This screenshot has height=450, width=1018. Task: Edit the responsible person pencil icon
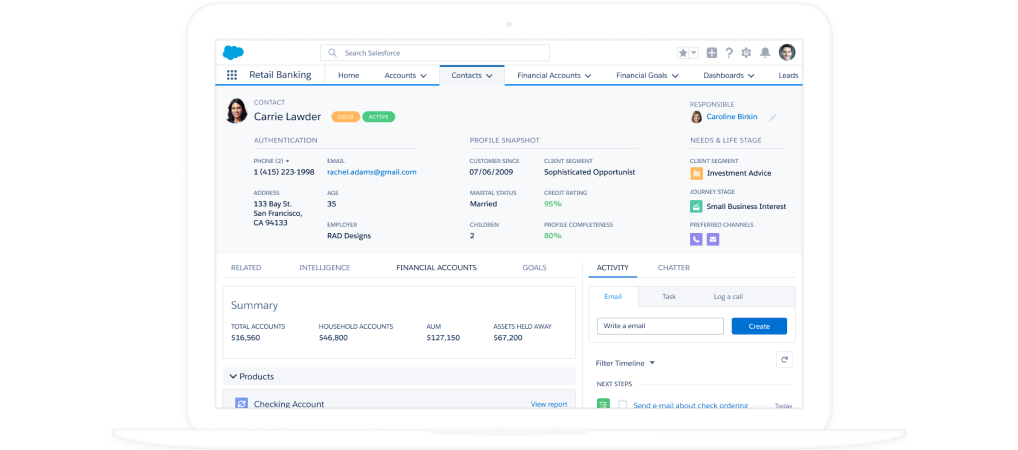click(772, 118)
